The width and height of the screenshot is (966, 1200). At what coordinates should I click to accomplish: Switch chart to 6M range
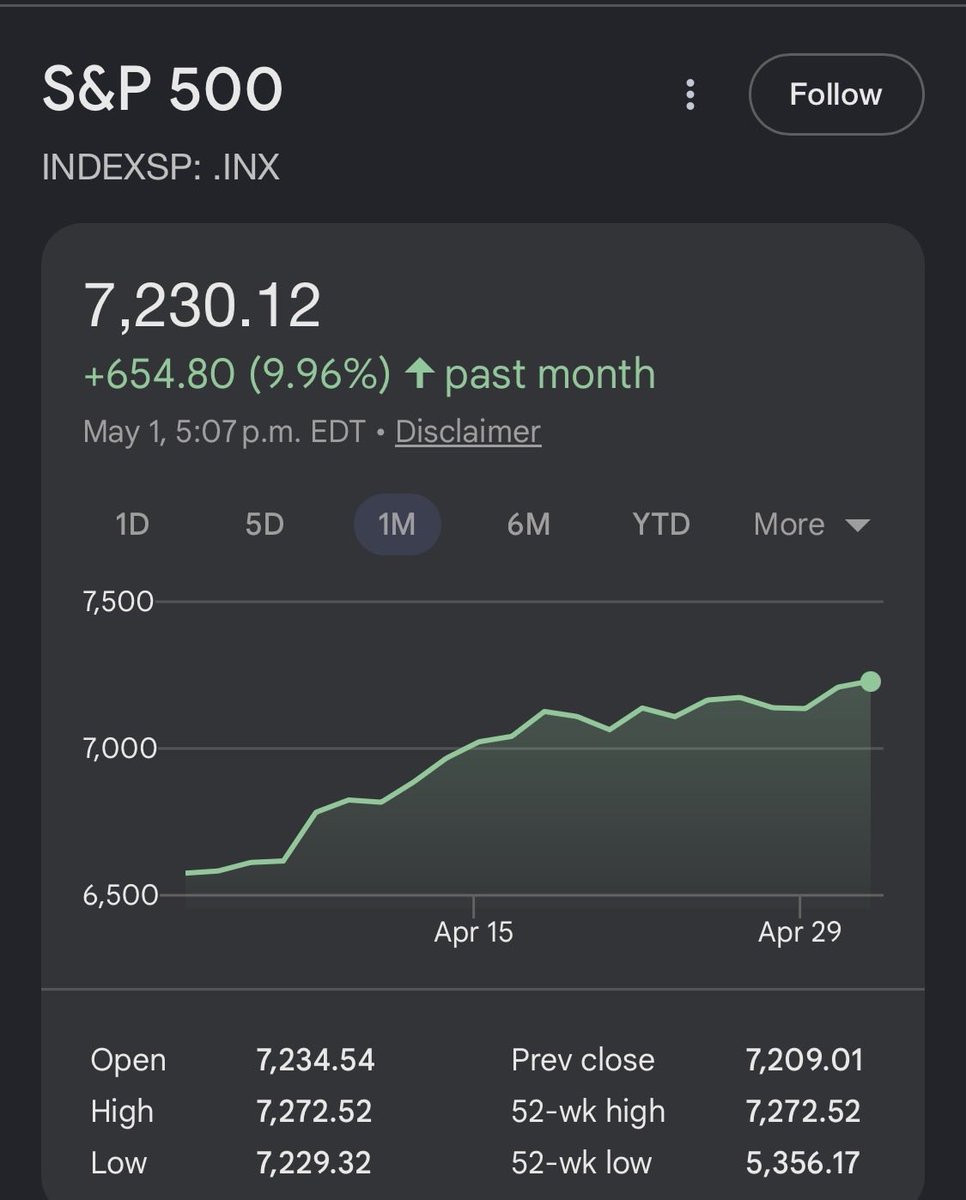tap(528, 524)
